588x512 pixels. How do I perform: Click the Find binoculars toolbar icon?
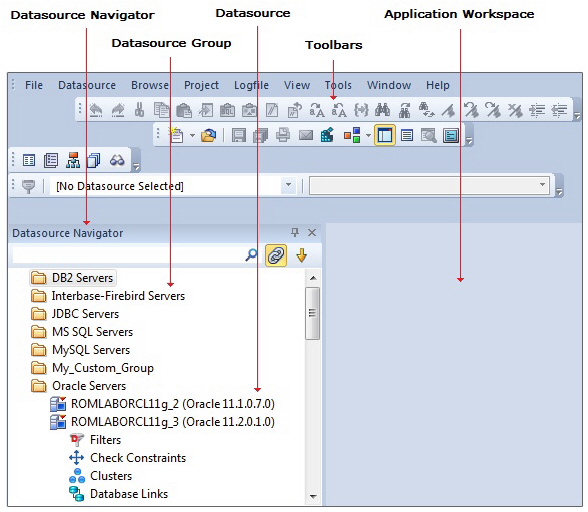click(382, 110)
